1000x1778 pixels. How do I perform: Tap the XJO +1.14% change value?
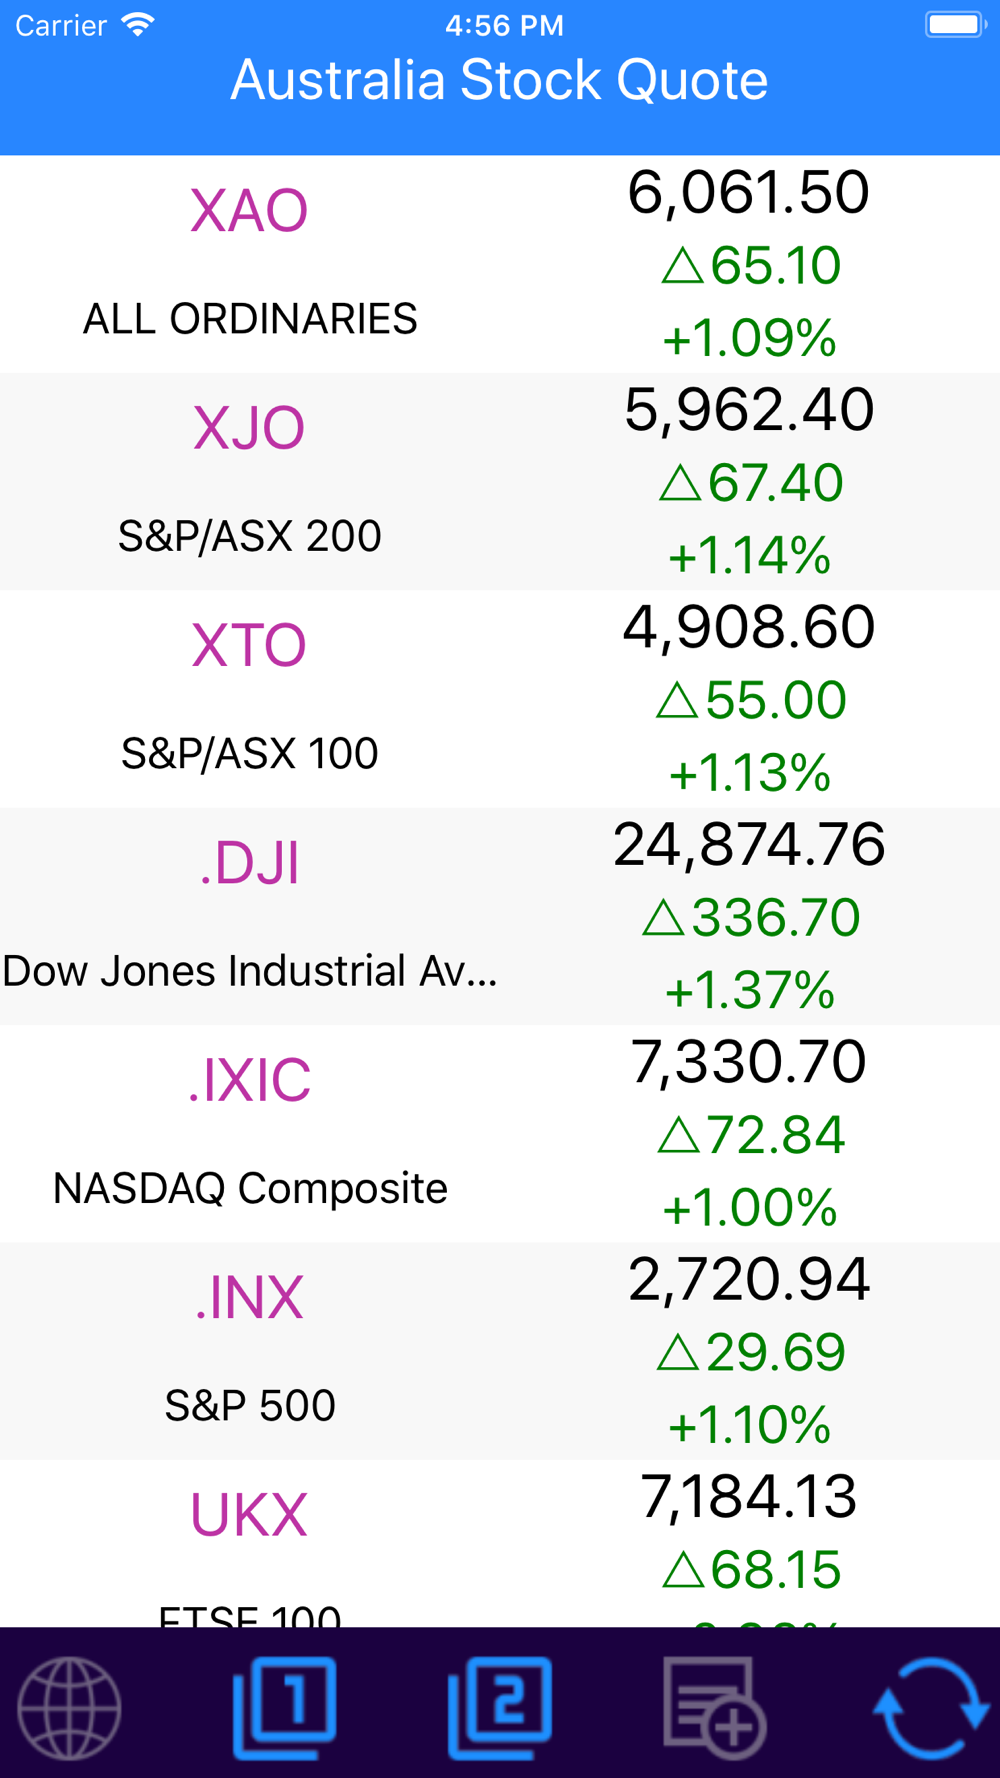(749, 556)
